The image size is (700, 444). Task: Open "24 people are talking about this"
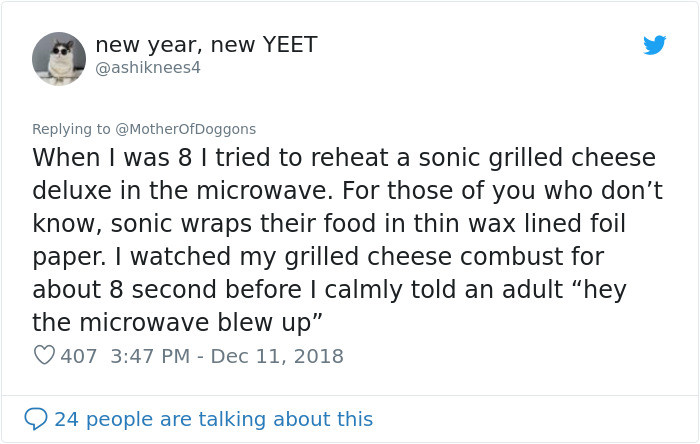click(213, 418)
